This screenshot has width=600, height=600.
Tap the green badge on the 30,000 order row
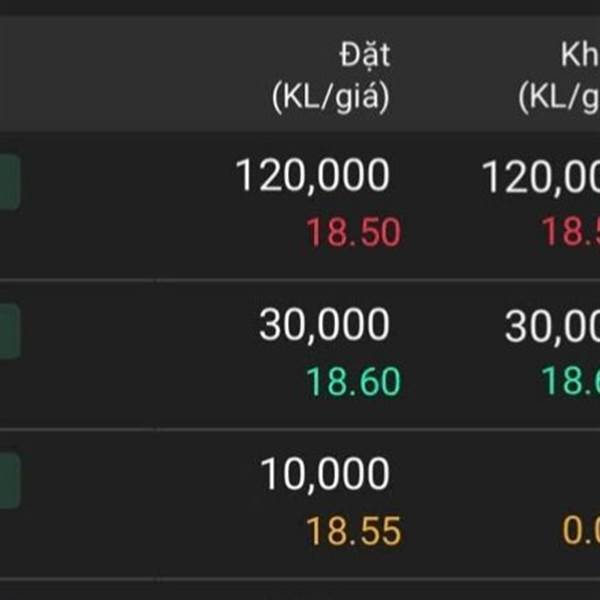click(x=10, y=331)
